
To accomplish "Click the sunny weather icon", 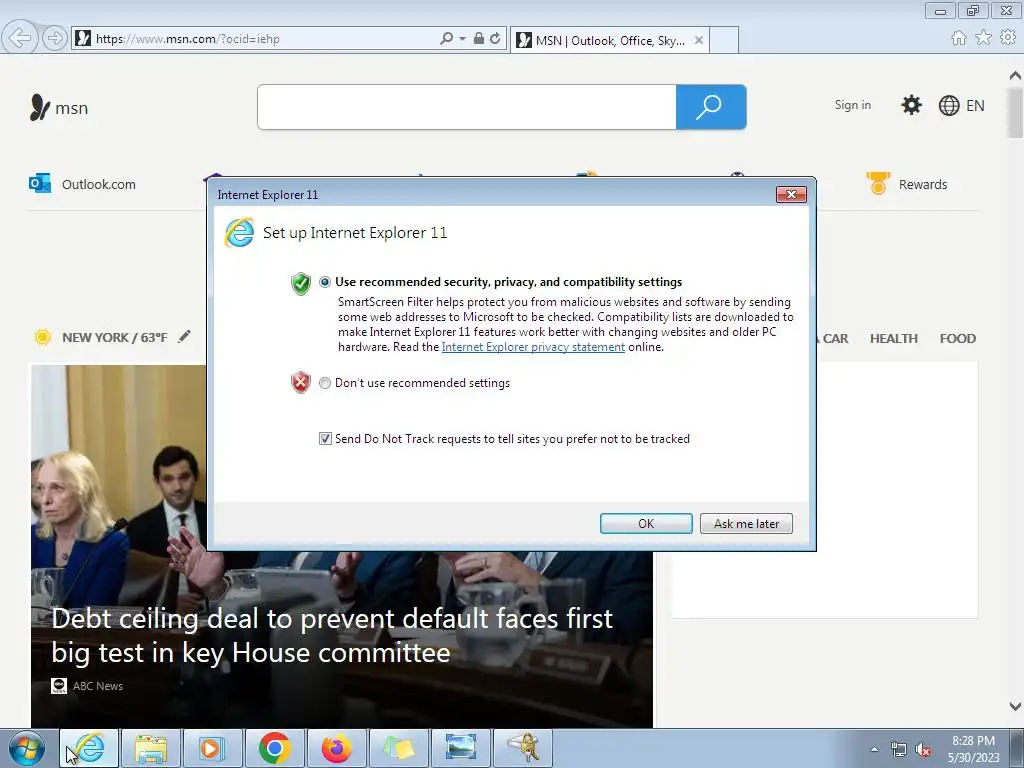I will click(x=42, y=337).
